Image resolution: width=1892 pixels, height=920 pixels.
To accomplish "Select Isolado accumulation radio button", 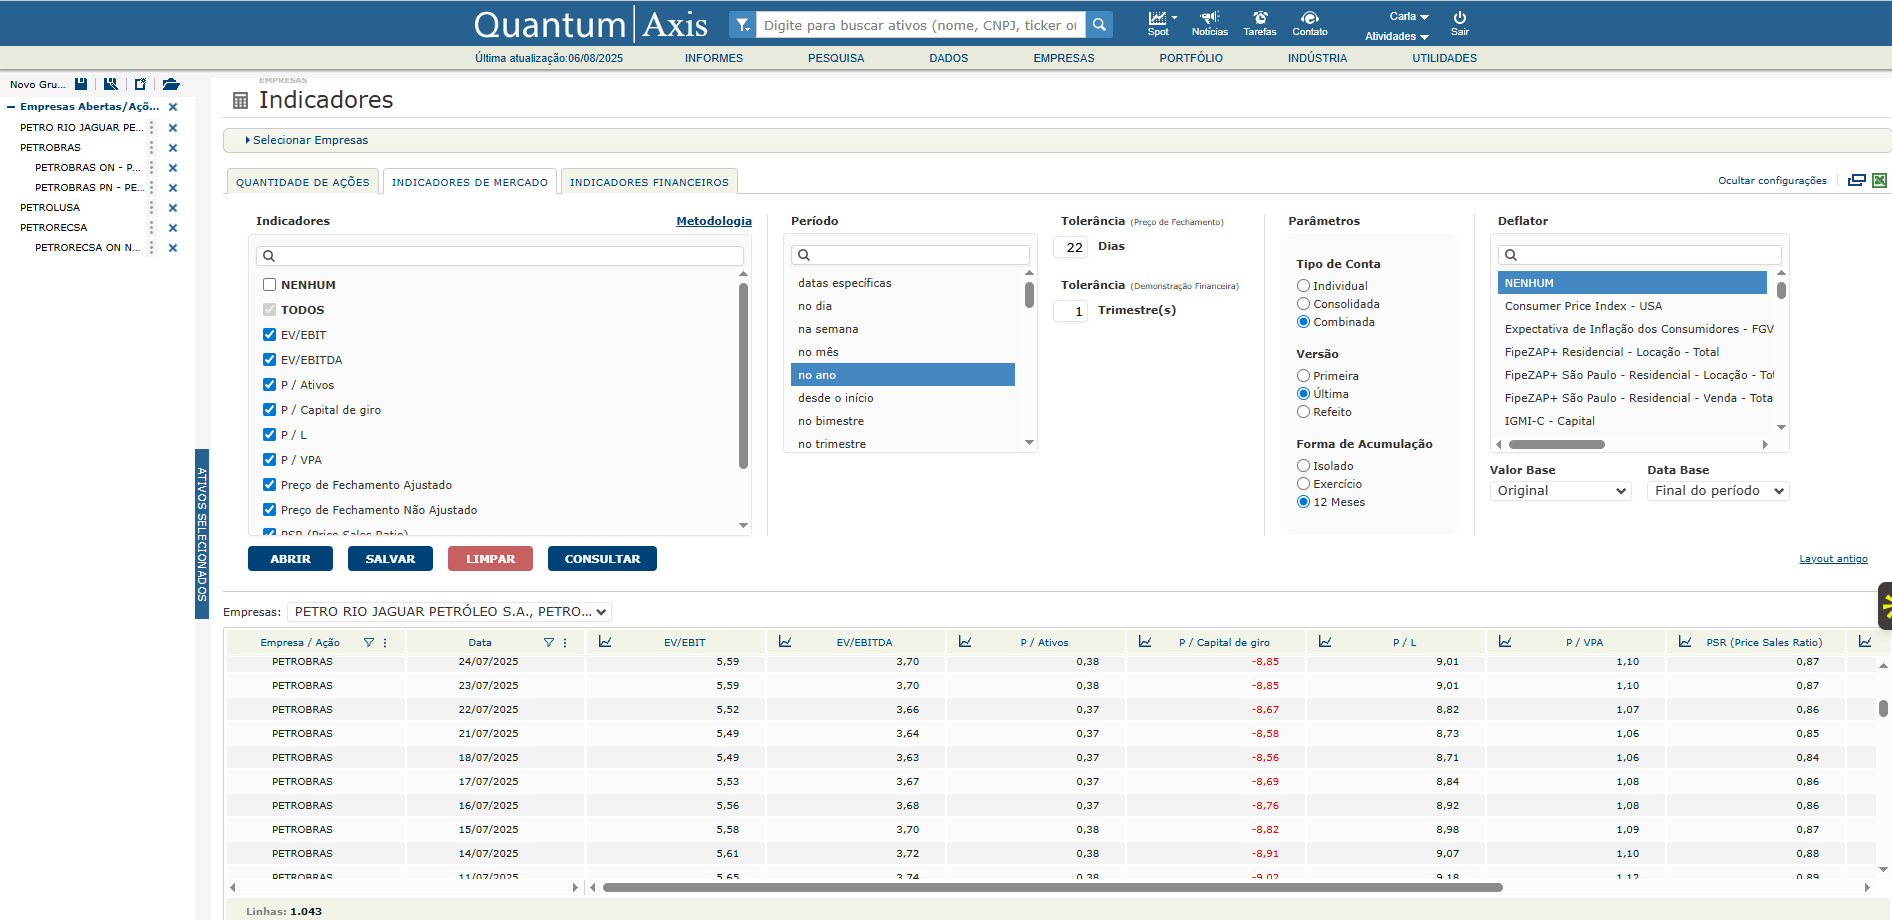I will point(1303,466).
